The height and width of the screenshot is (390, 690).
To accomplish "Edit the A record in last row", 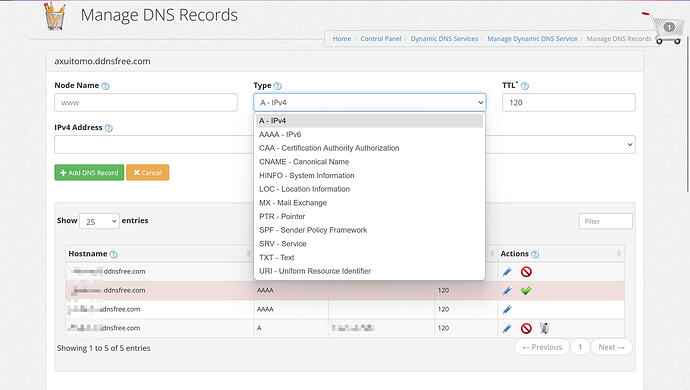I will click(507, 328).
